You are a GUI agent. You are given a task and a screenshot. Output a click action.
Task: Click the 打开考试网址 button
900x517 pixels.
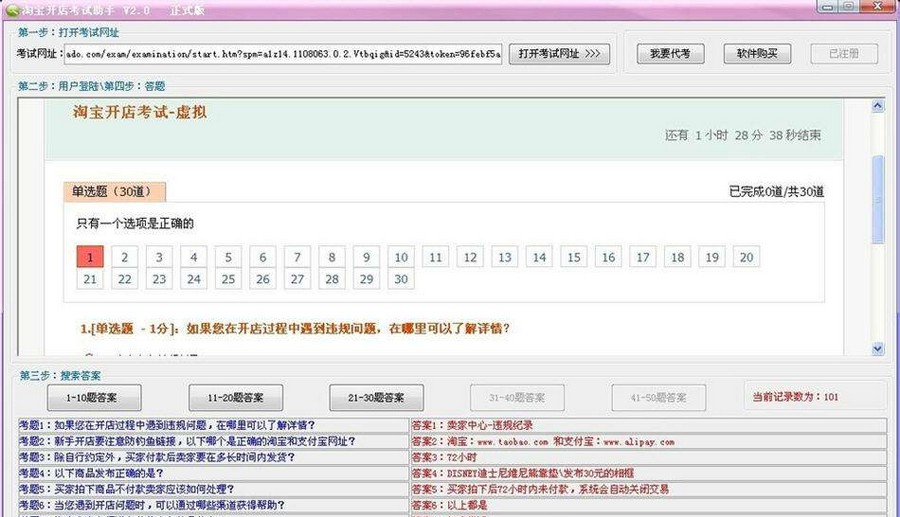pyautogui.click(x=559, y=54)
